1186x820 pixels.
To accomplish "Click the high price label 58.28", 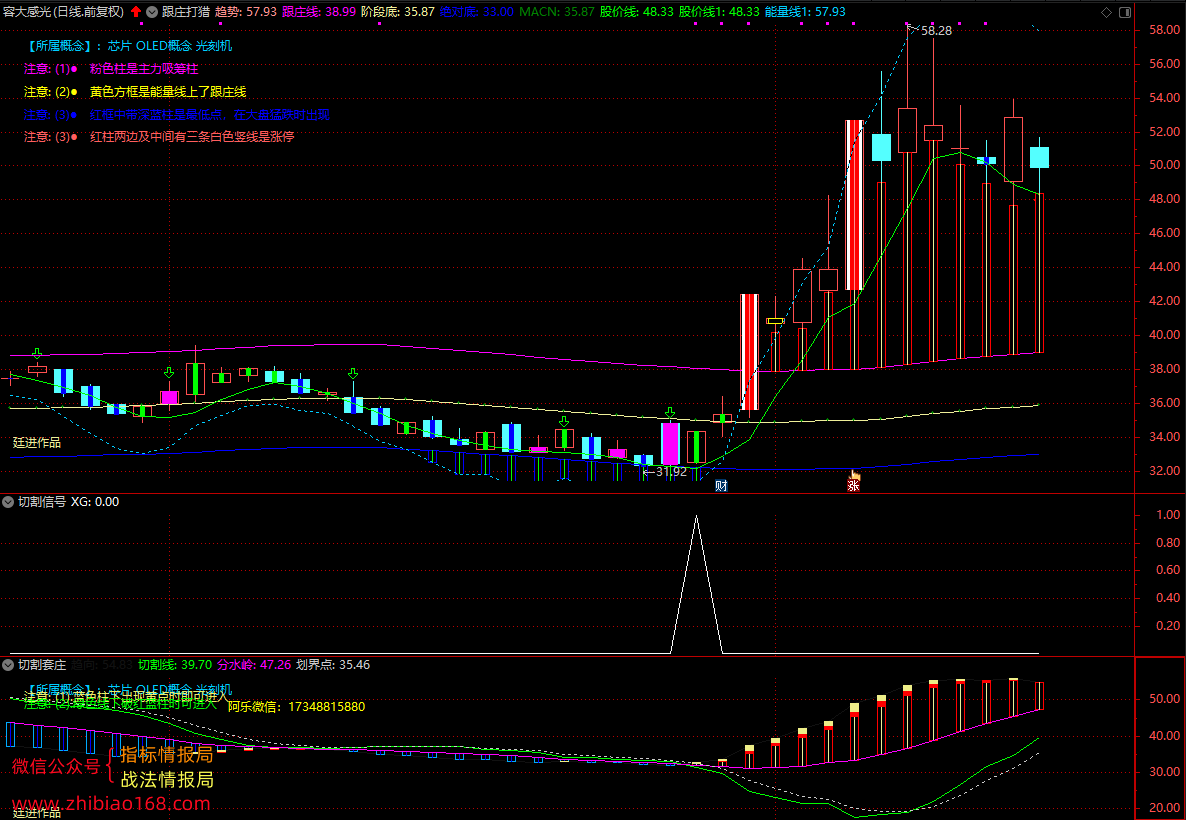I will pos(936,31).
